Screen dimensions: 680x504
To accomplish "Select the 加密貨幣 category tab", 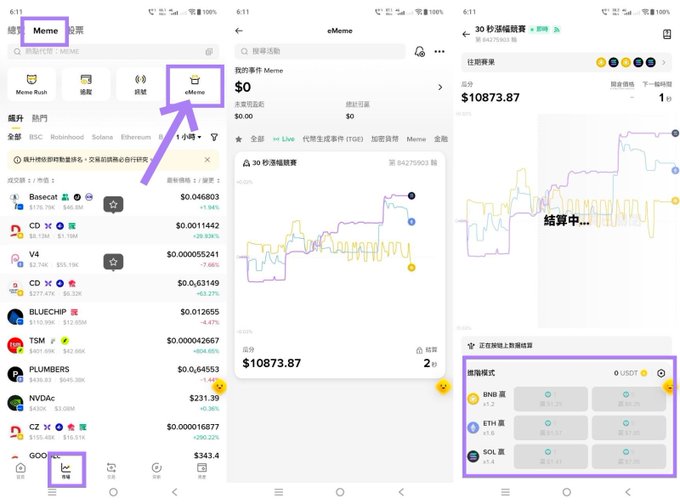I will [x=385, y=139].
